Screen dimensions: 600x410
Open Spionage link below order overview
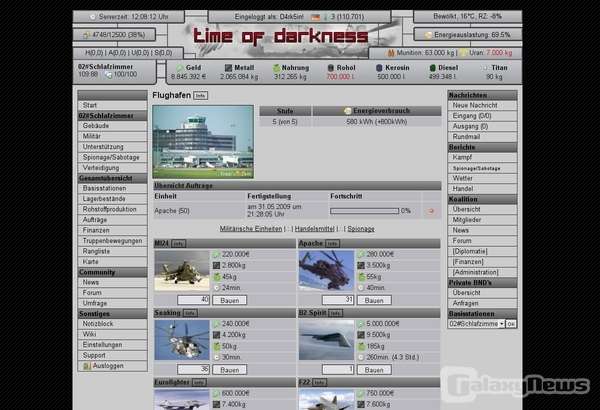pos(361,229)
